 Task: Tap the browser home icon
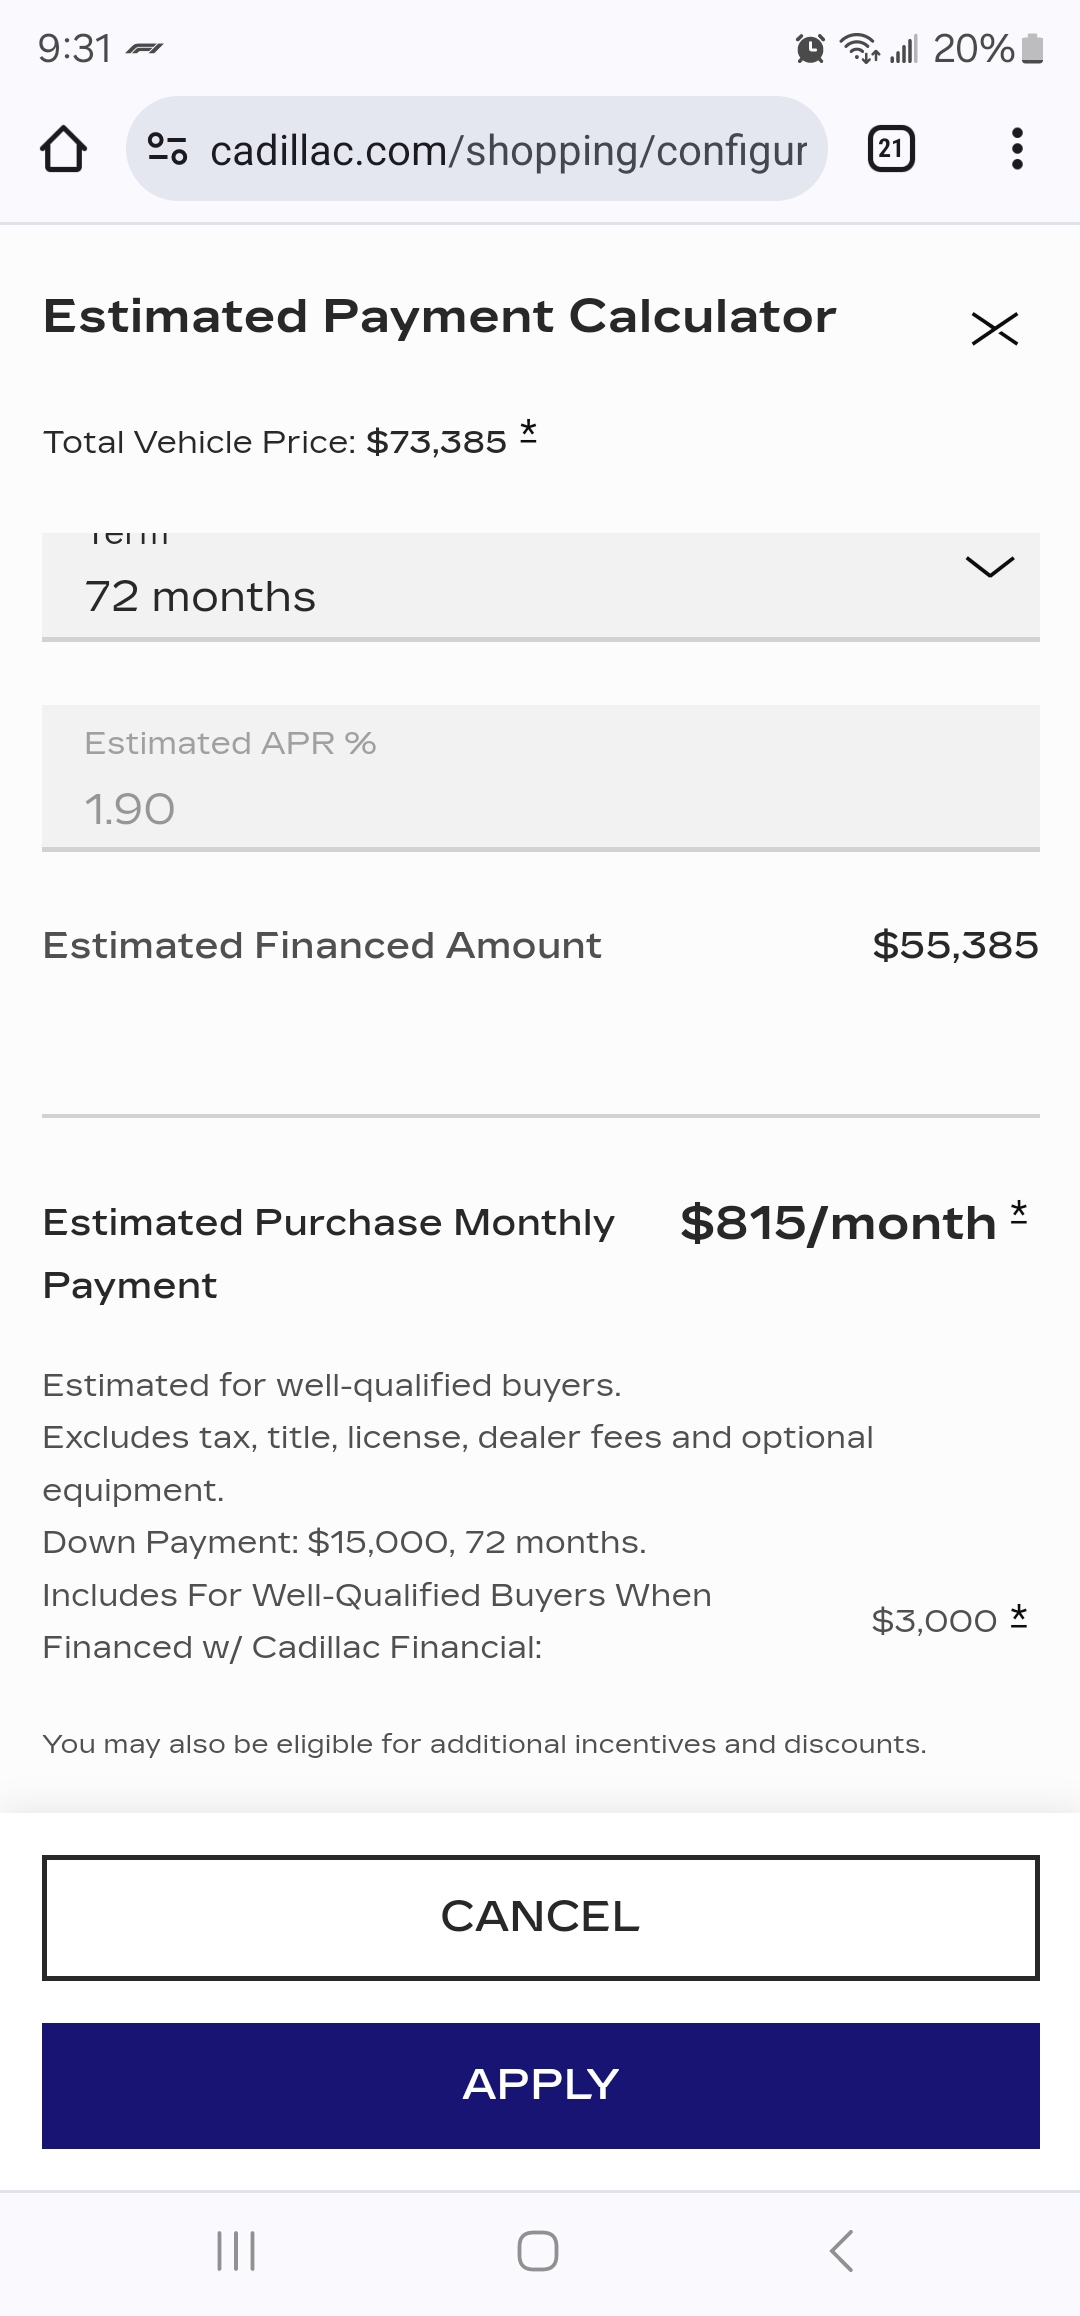[x=63, y=150]
